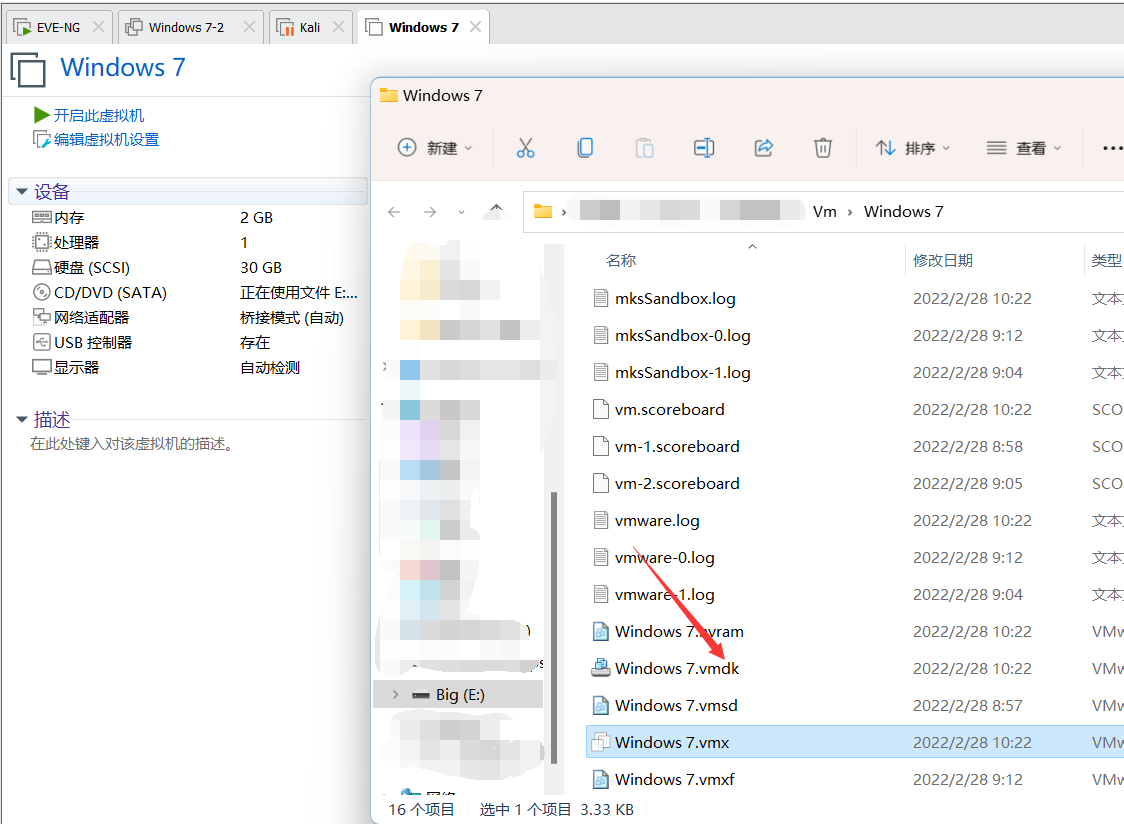
Task: Click the mksSandbox.log file icon
Action: pos(601,298)
